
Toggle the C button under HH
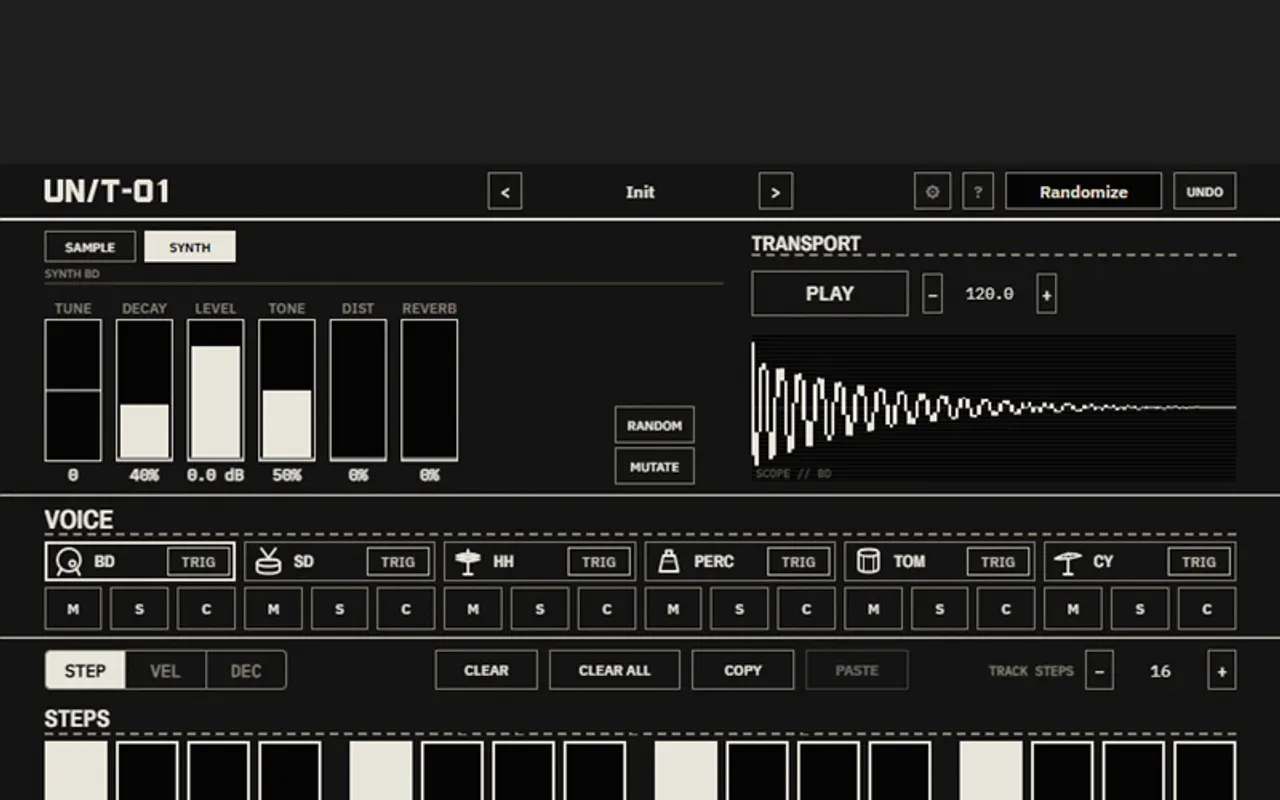[x=606, y=609]
